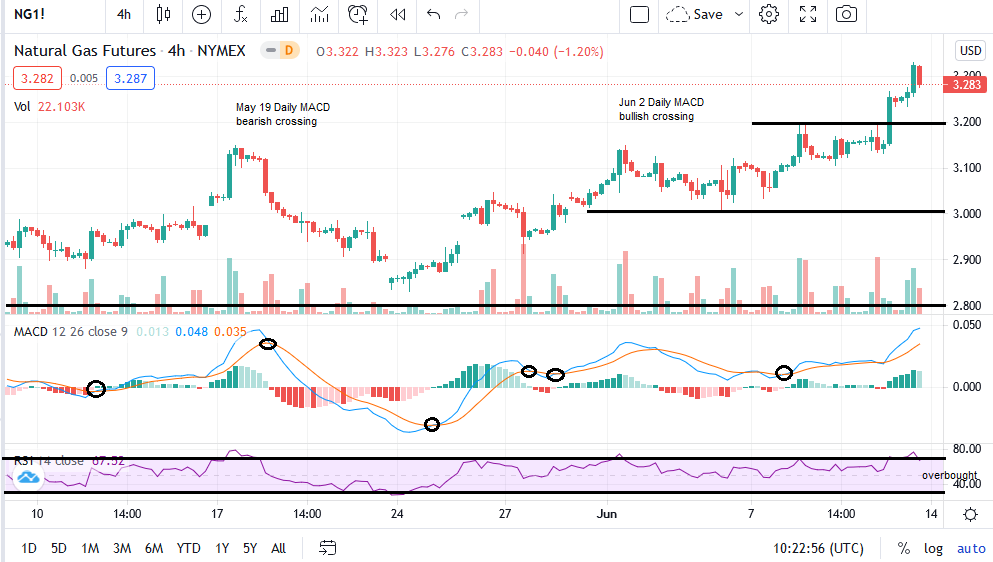
Task: Start bar replay with rewind icon
Action: [x=397, y=14]
